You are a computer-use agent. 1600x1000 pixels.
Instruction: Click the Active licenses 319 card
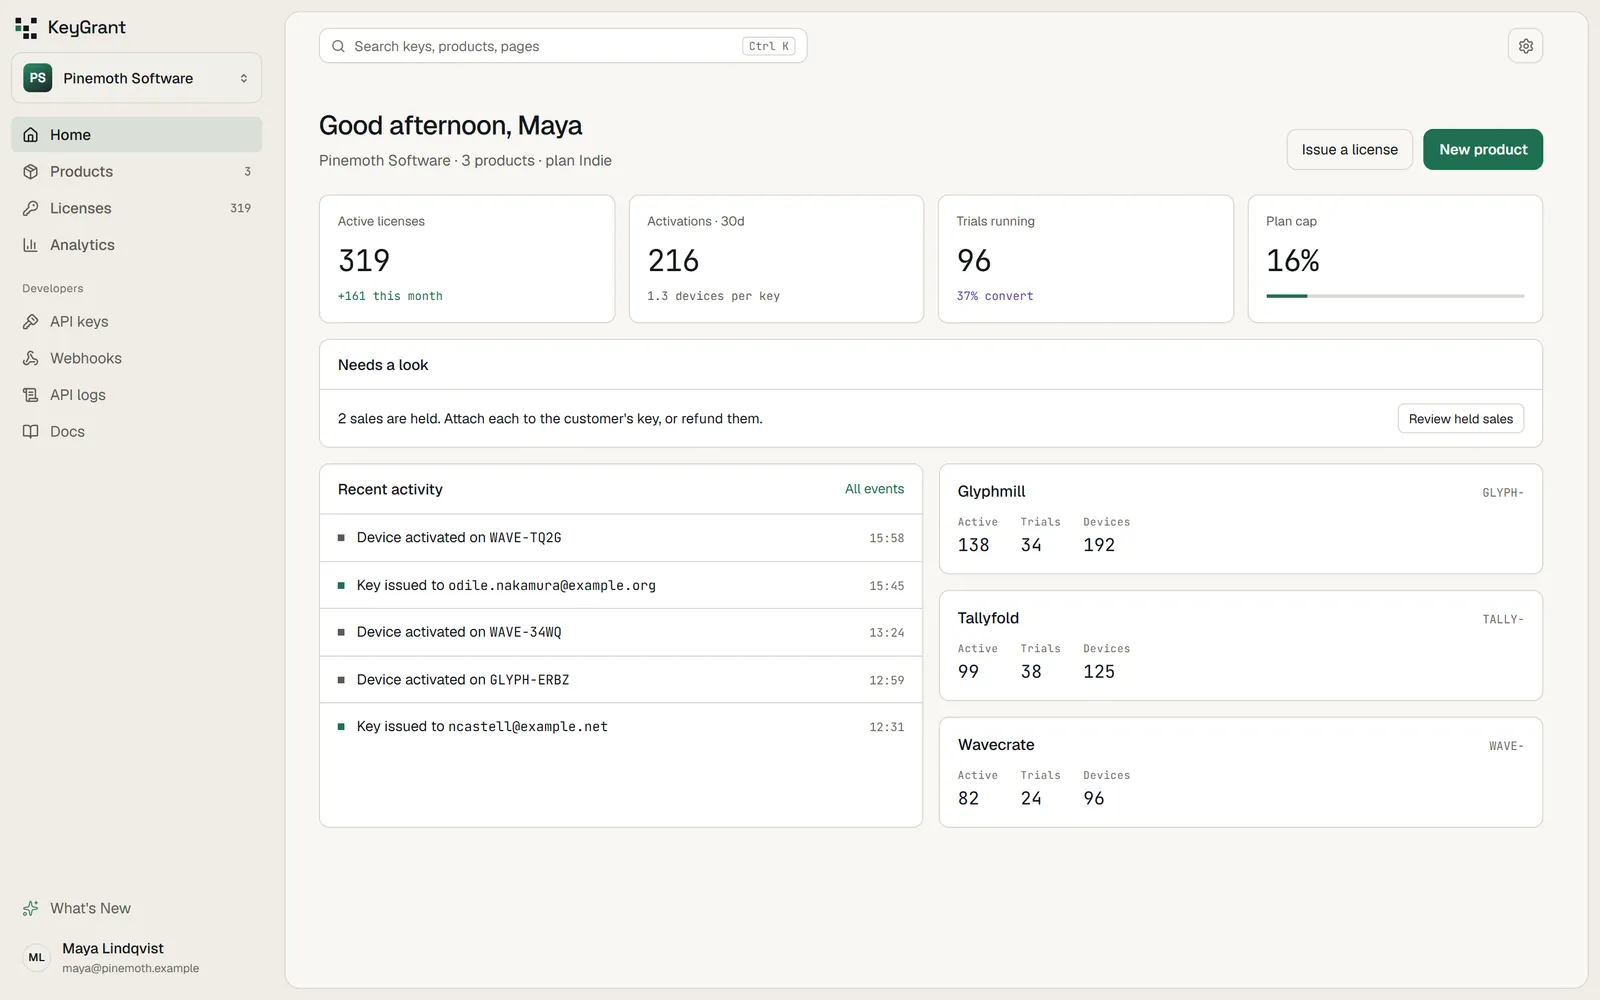(467, 259)
